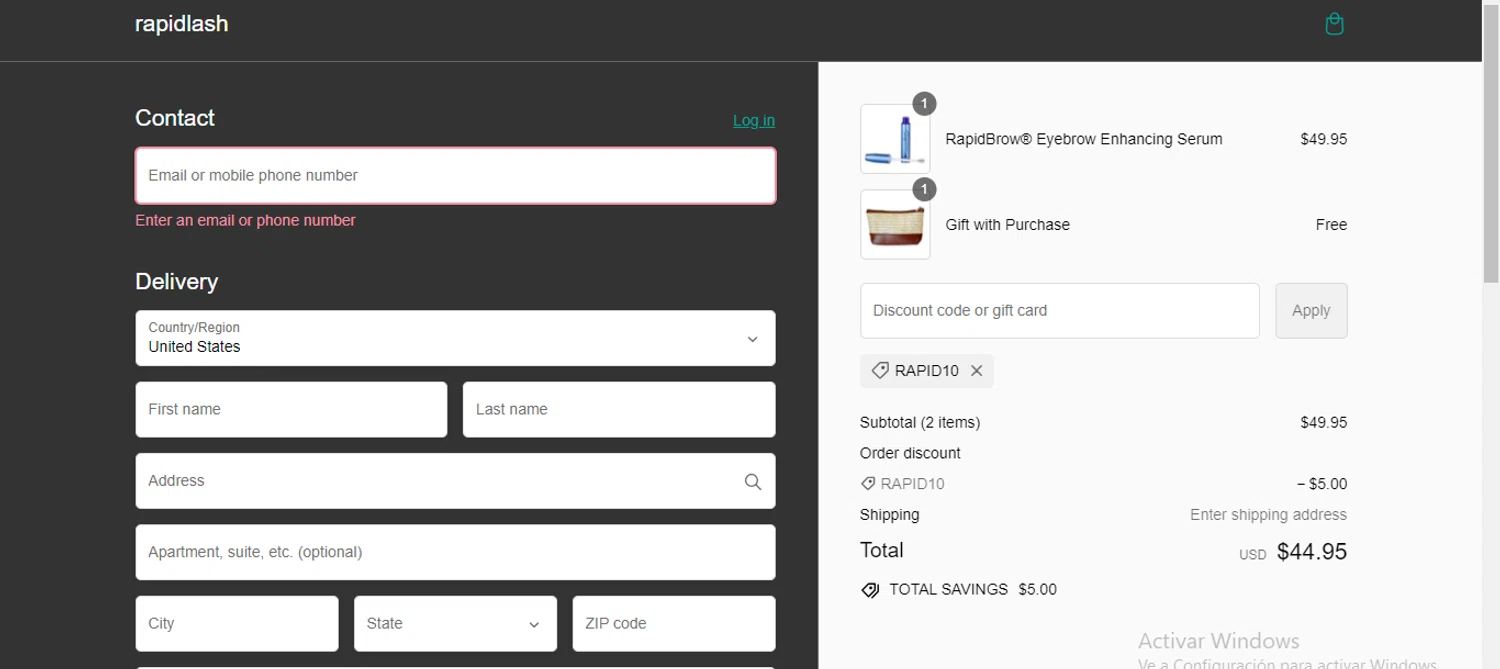Click the address search magnifier icon

(753, 482)
